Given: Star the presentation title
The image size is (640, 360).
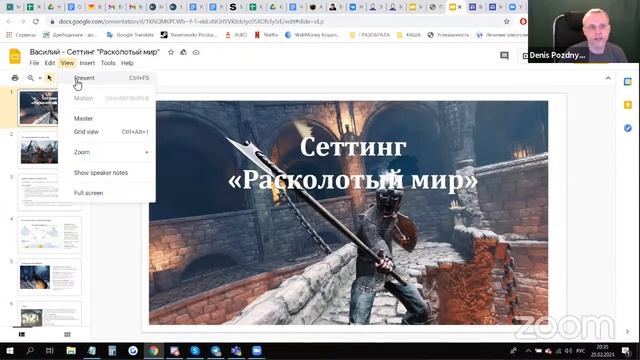Looking at the screenshot, I should coord(171,52).
